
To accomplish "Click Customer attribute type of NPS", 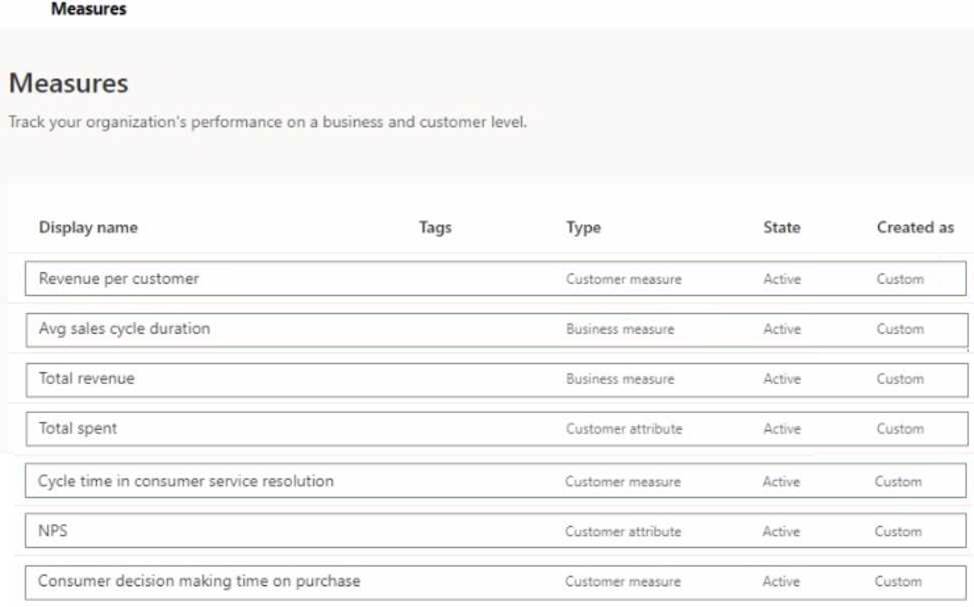I will tap(623, 532).
